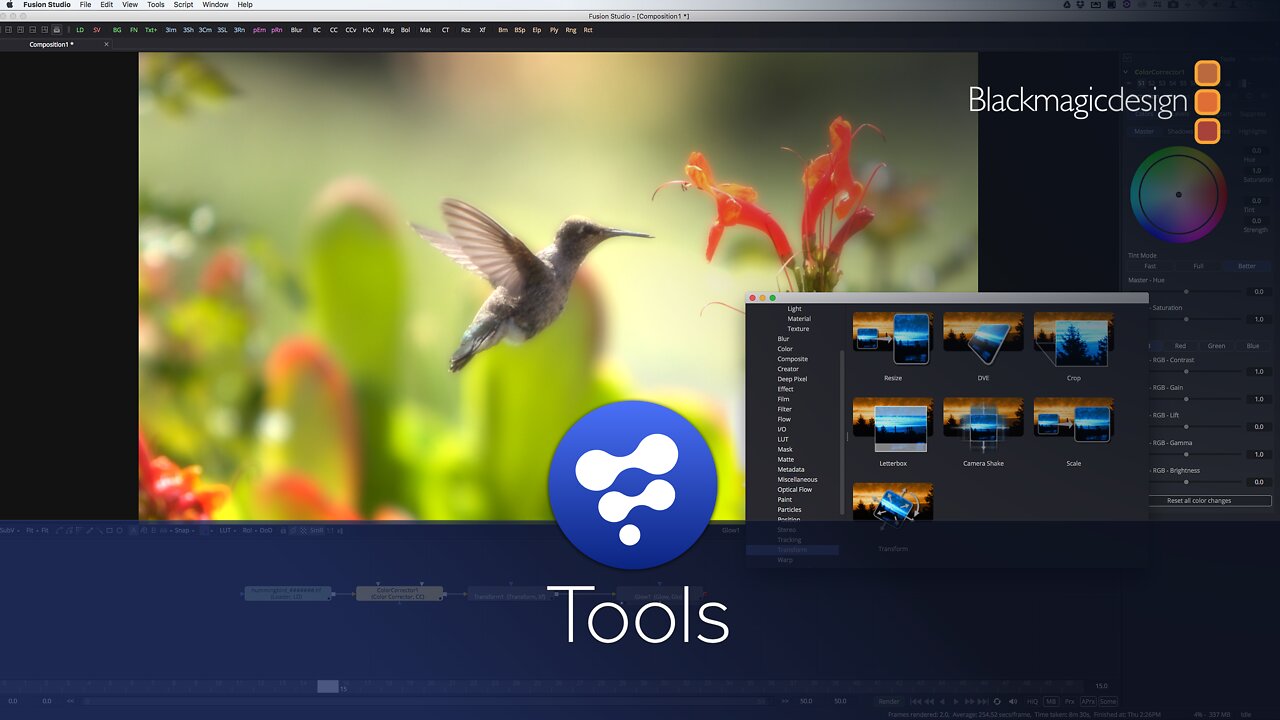This screenshot has width=1280, height=720.
Task: Click the Elp ellipse mask tool
Action: (x=537, y=30)
